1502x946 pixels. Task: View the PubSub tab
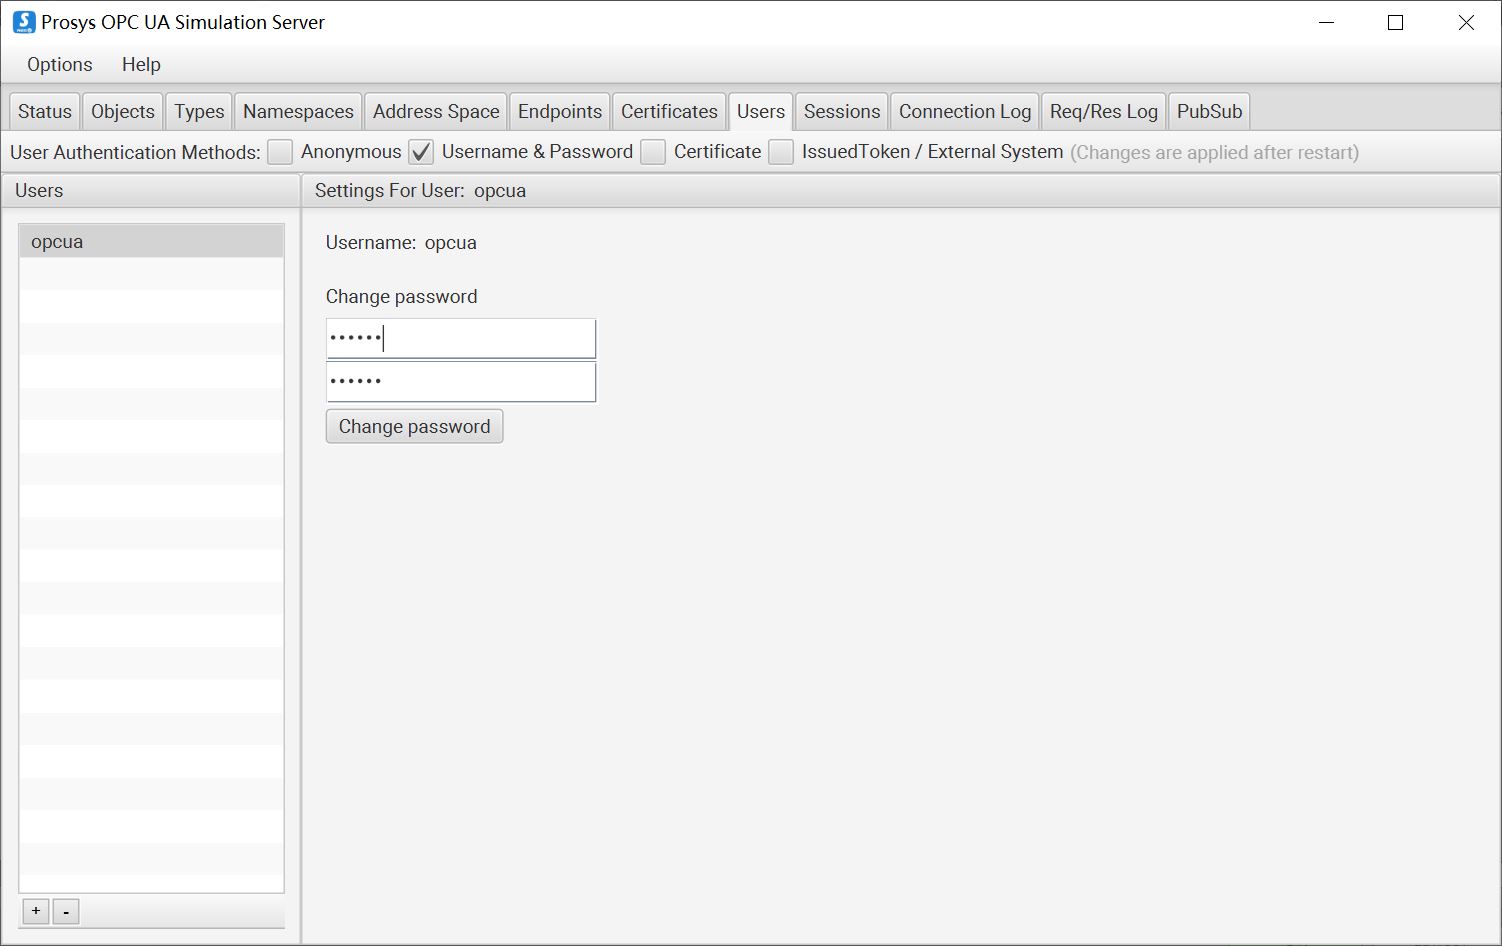click(1208, 111)
